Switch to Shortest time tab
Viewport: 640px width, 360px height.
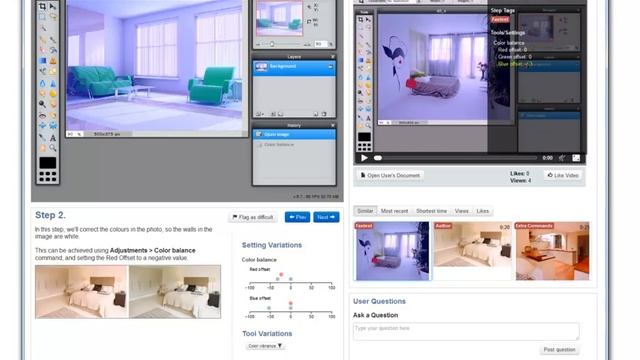(x=431, y=211)
